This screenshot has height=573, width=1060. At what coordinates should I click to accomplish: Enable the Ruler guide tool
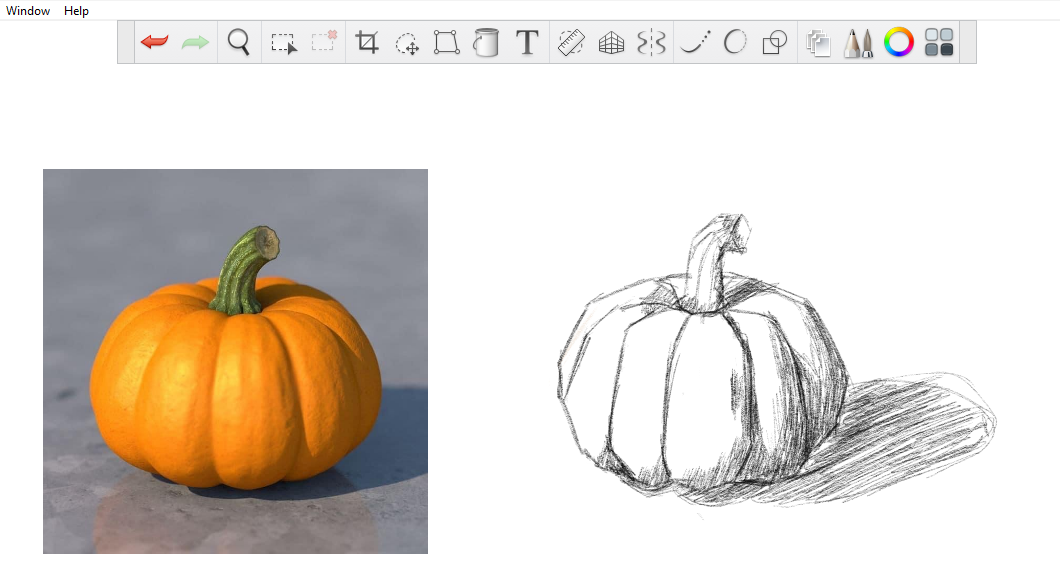pos(571,43)
